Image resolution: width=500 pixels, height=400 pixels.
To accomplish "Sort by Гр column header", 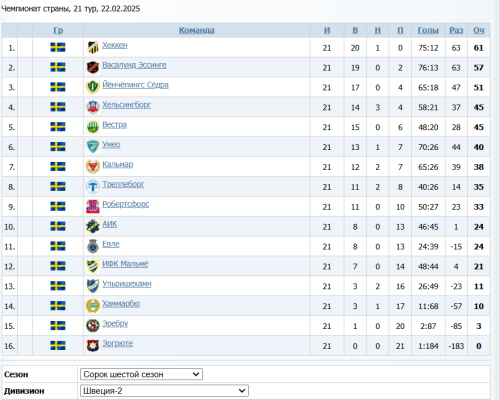I will click(x=58, y=30).
